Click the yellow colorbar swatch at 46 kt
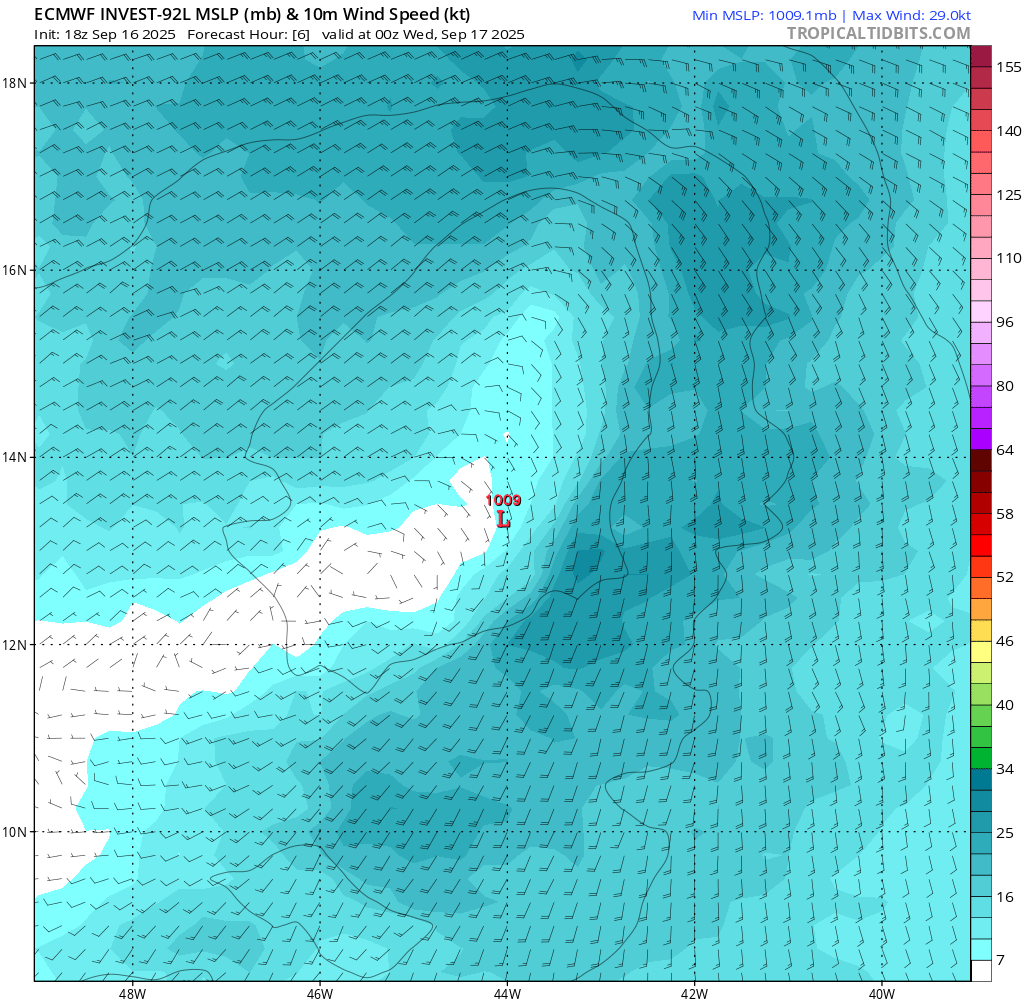1024x1001 pixels. pos(981,652)
